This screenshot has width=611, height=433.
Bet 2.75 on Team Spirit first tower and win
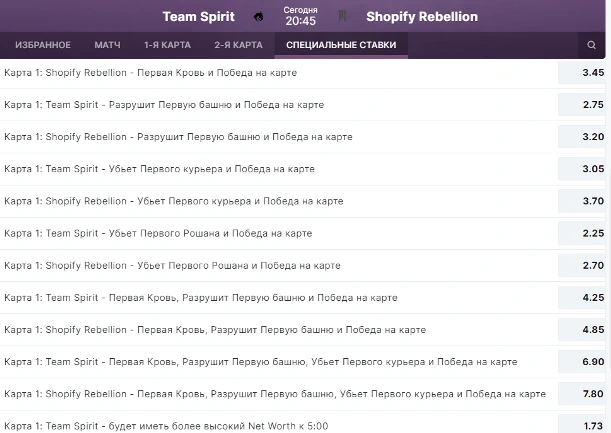click(x=582, y=104)
